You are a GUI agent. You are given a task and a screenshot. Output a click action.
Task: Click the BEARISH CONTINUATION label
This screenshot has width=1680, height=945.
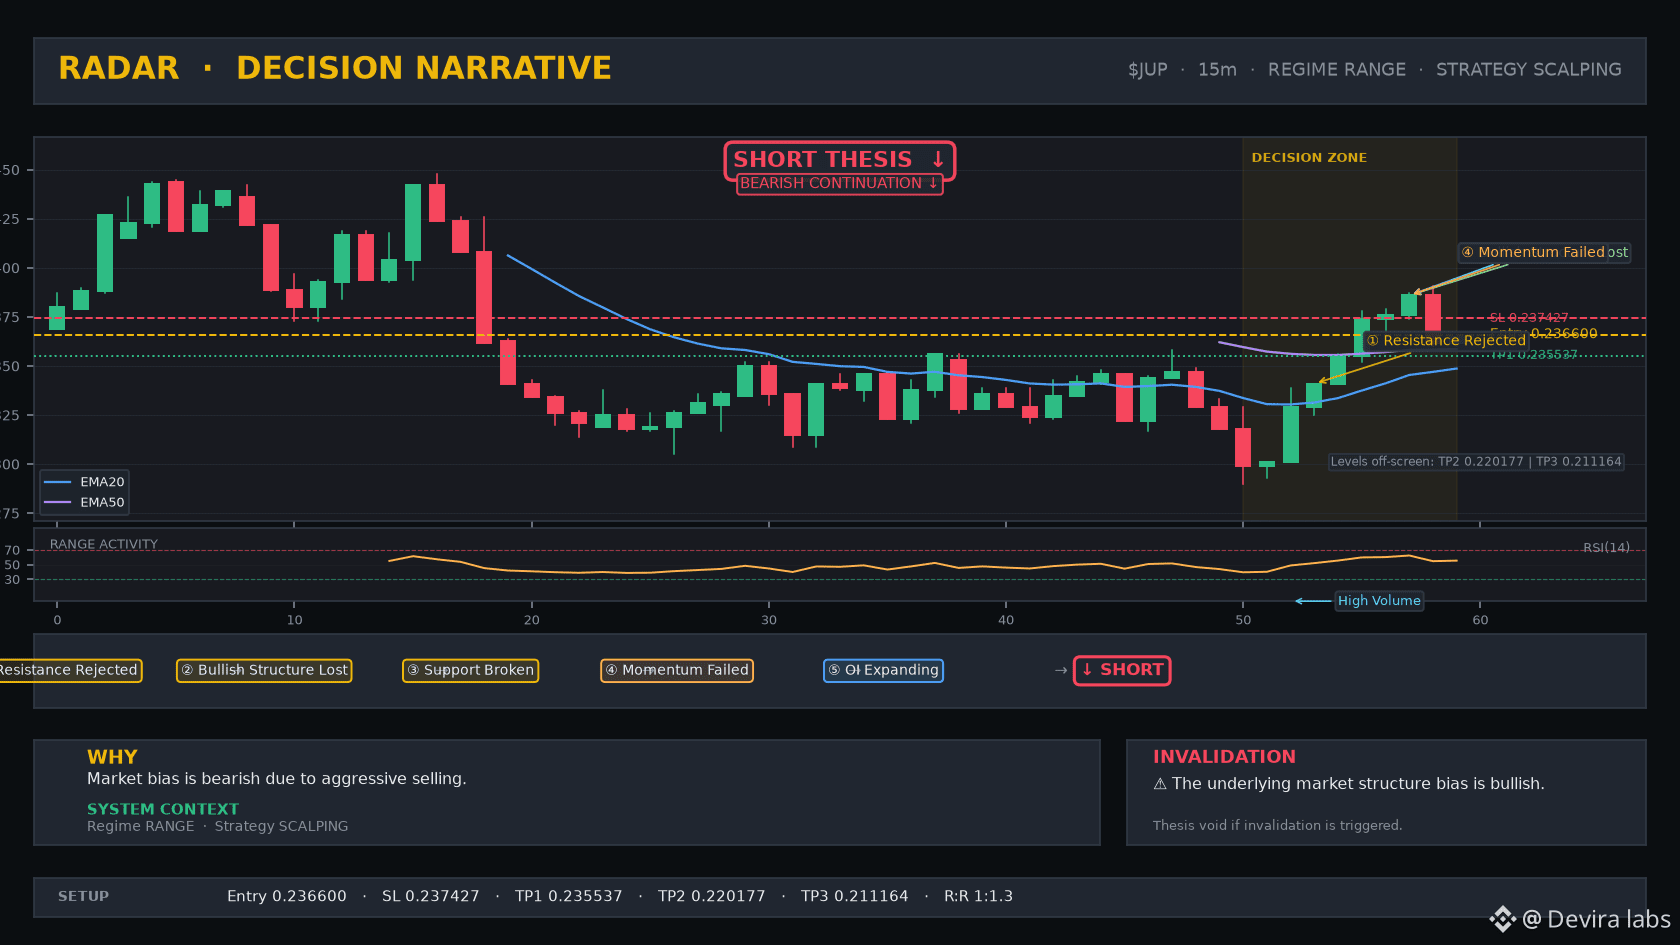tap(839, 184)
